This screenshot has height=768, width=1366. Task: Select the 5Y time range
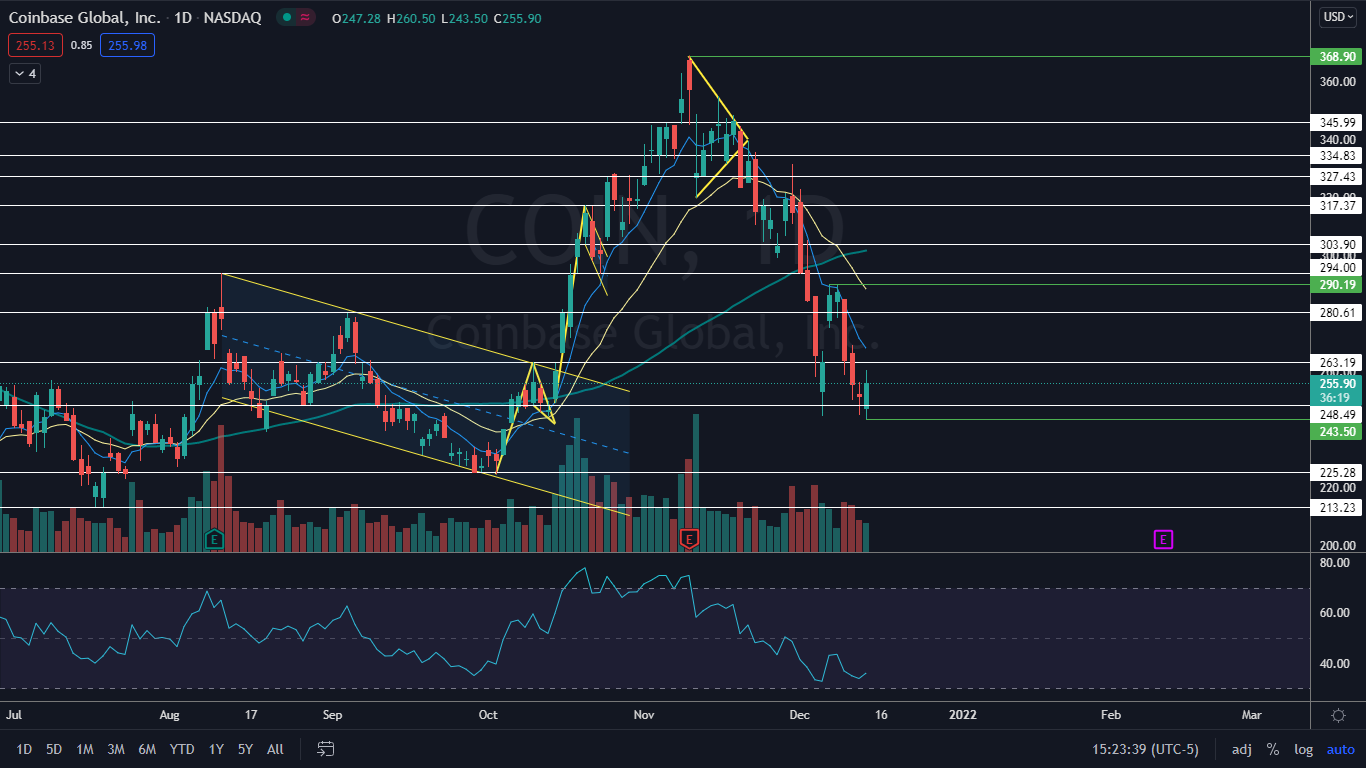[x=245, y=749]
